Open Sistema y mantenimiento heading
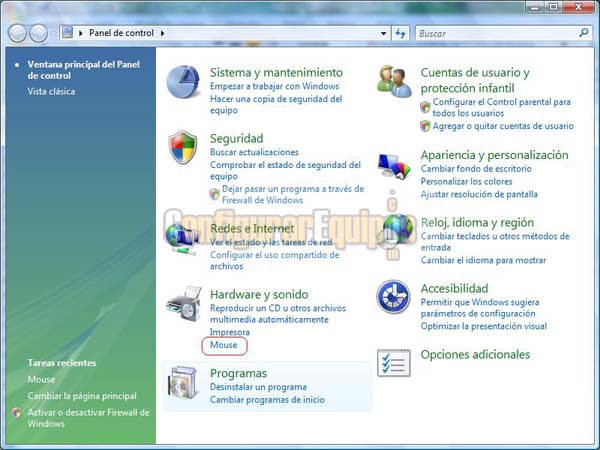This screenshot has width=600, height=450. (x=276, y=72)
